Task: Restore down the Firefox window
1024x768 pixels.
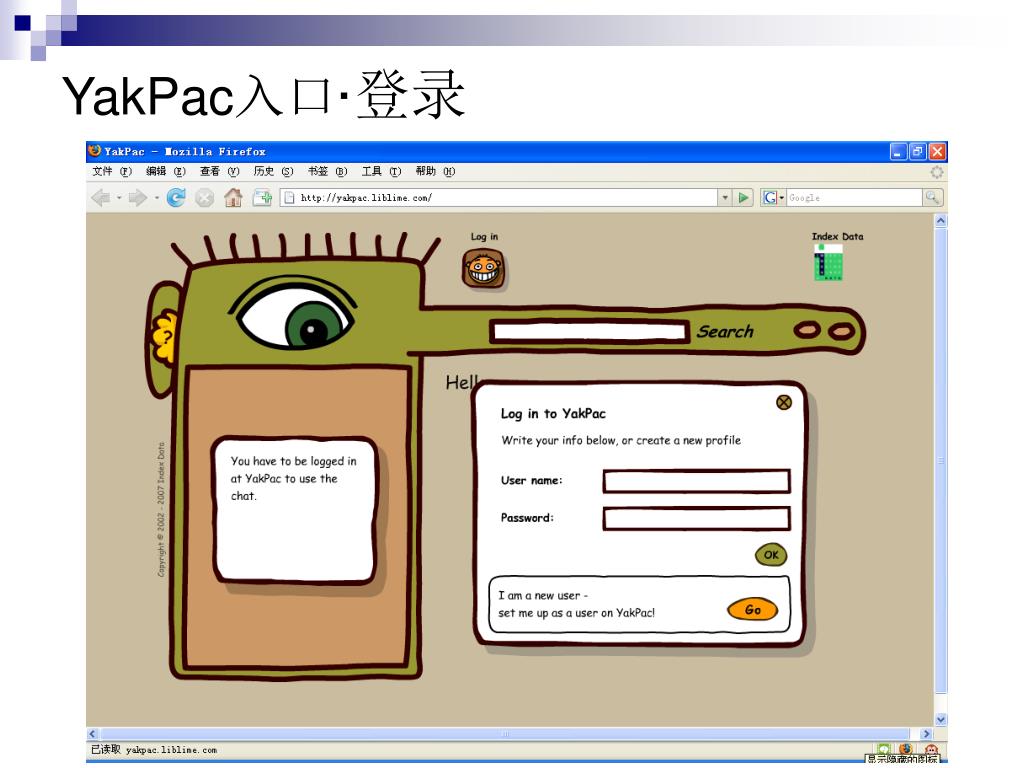Action: pos(918,152)
